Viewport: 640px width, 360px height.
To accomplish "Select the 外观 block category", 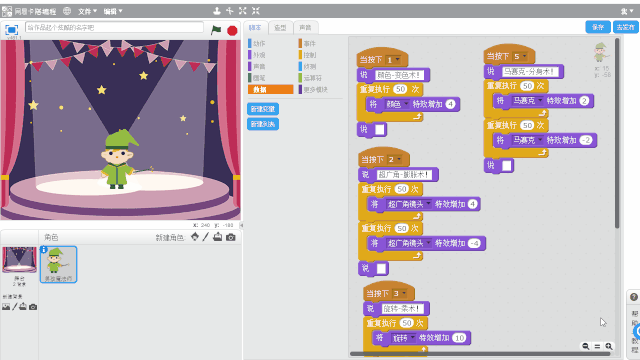I will click(259, 55).
